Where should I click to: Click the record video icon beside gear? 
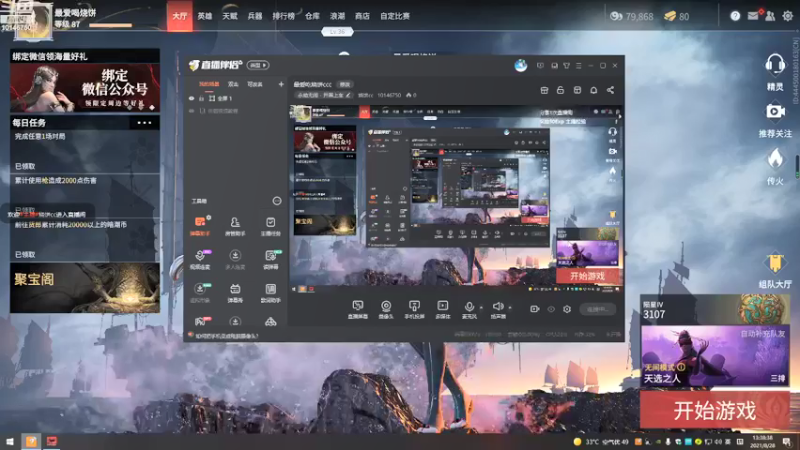(534, 309)
